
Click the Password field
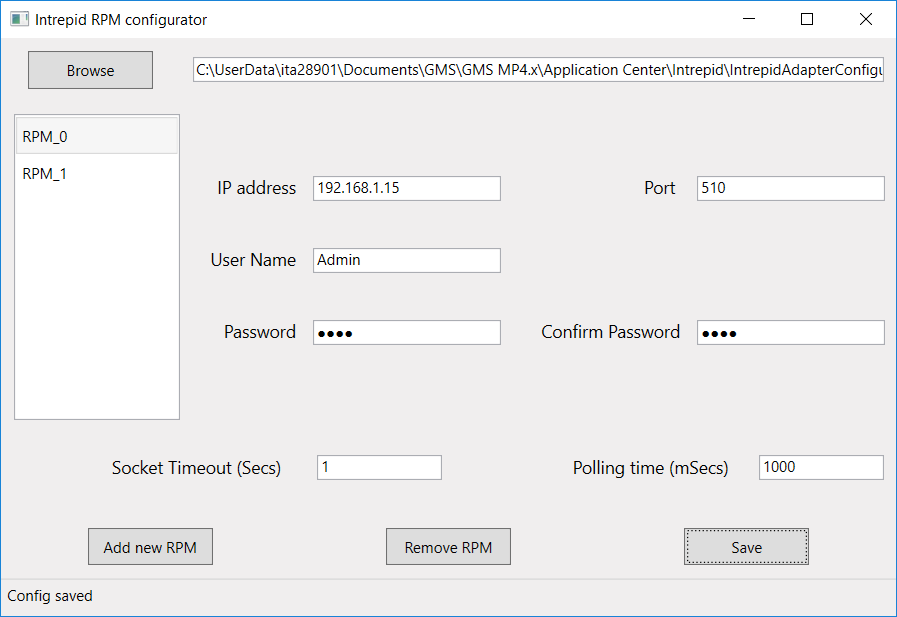406,332
